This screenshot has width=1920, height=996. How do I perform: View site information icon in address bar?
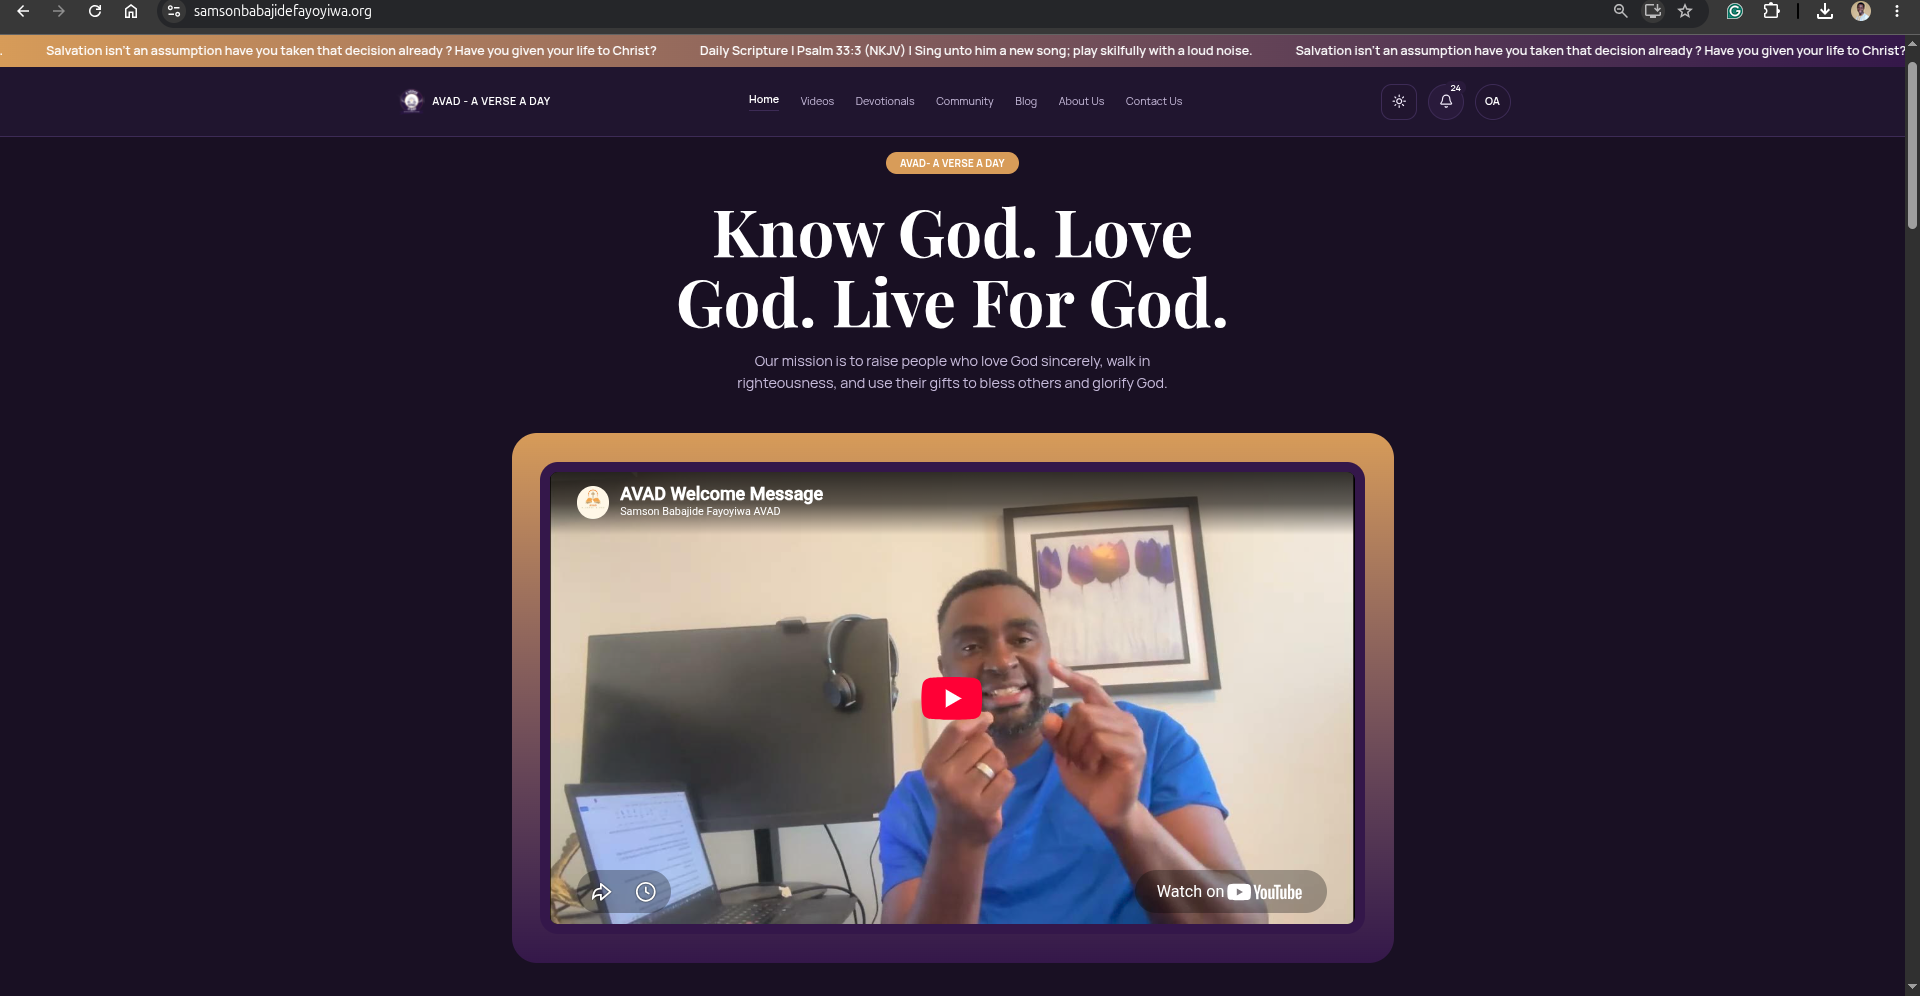click(x=174, y=11)
